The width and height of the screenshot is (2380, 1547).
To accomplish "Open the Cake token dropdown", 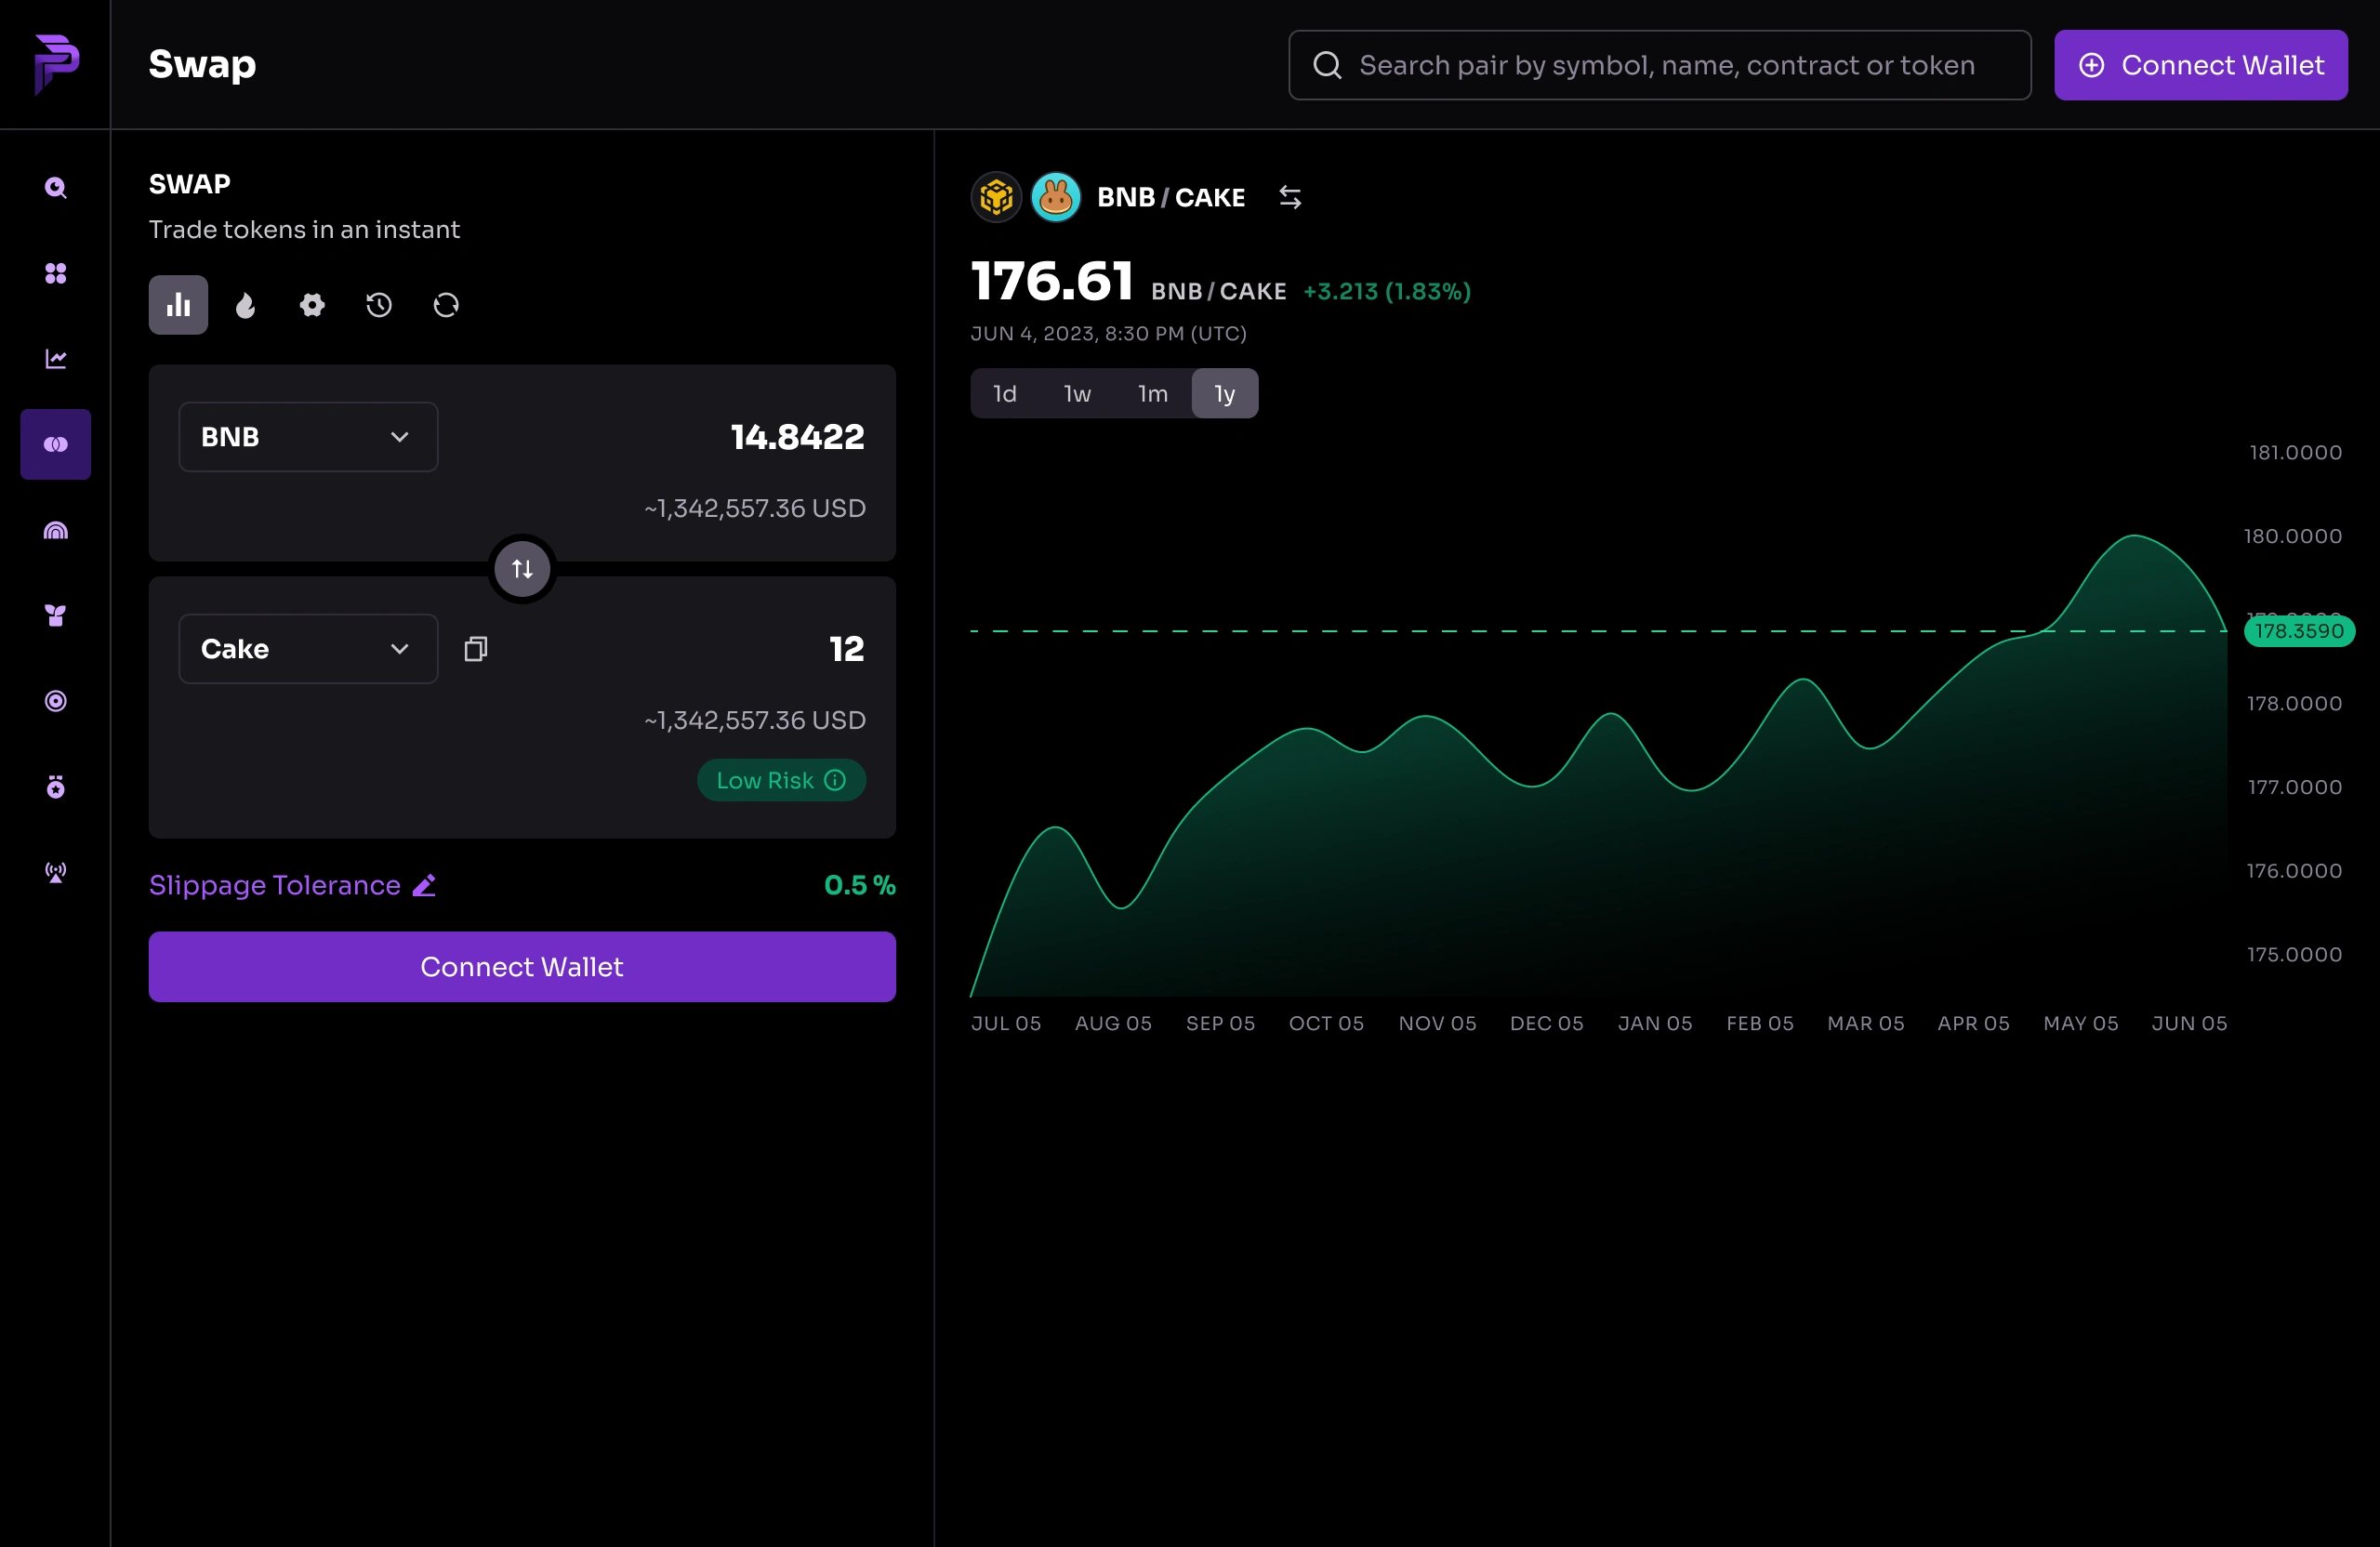I will pyautogui.click(x=308, y=649).
